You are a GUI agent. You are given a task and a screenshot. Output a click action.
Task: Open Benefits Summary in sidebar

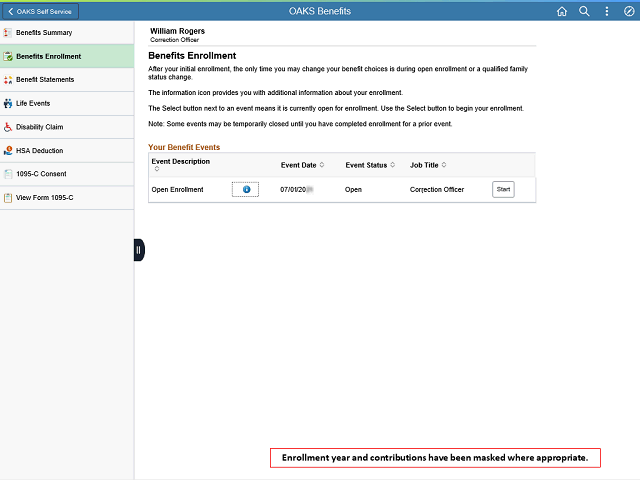tap(43, 33)
